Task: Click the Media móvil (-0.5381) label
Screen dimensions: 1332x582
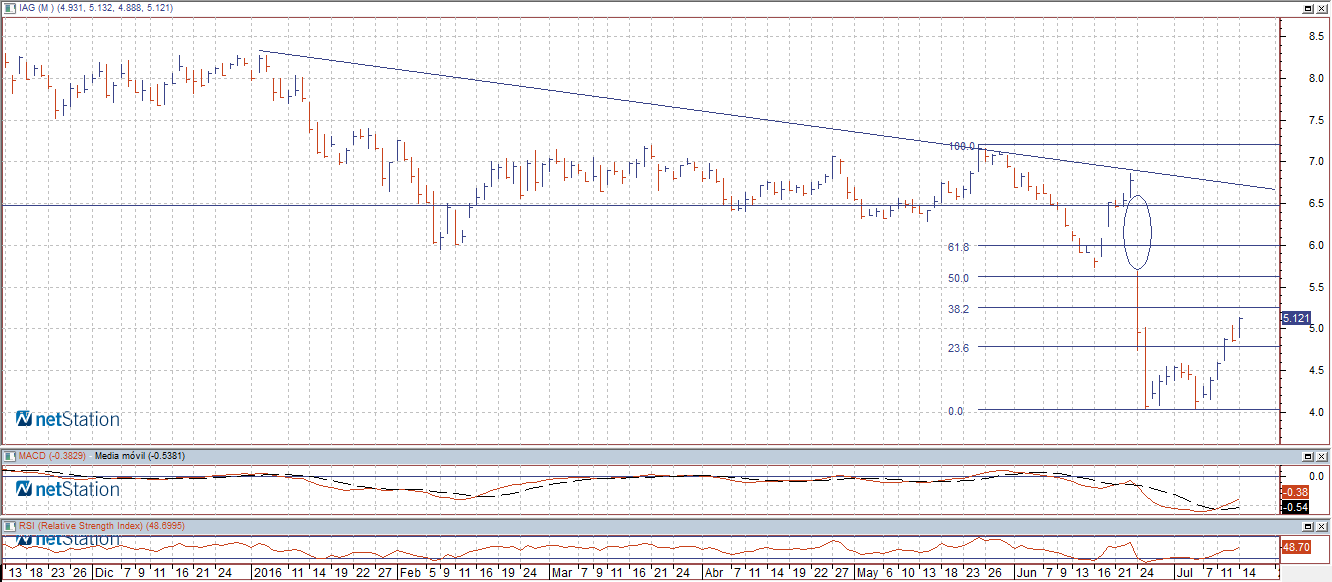Action: tap(138, 455)
